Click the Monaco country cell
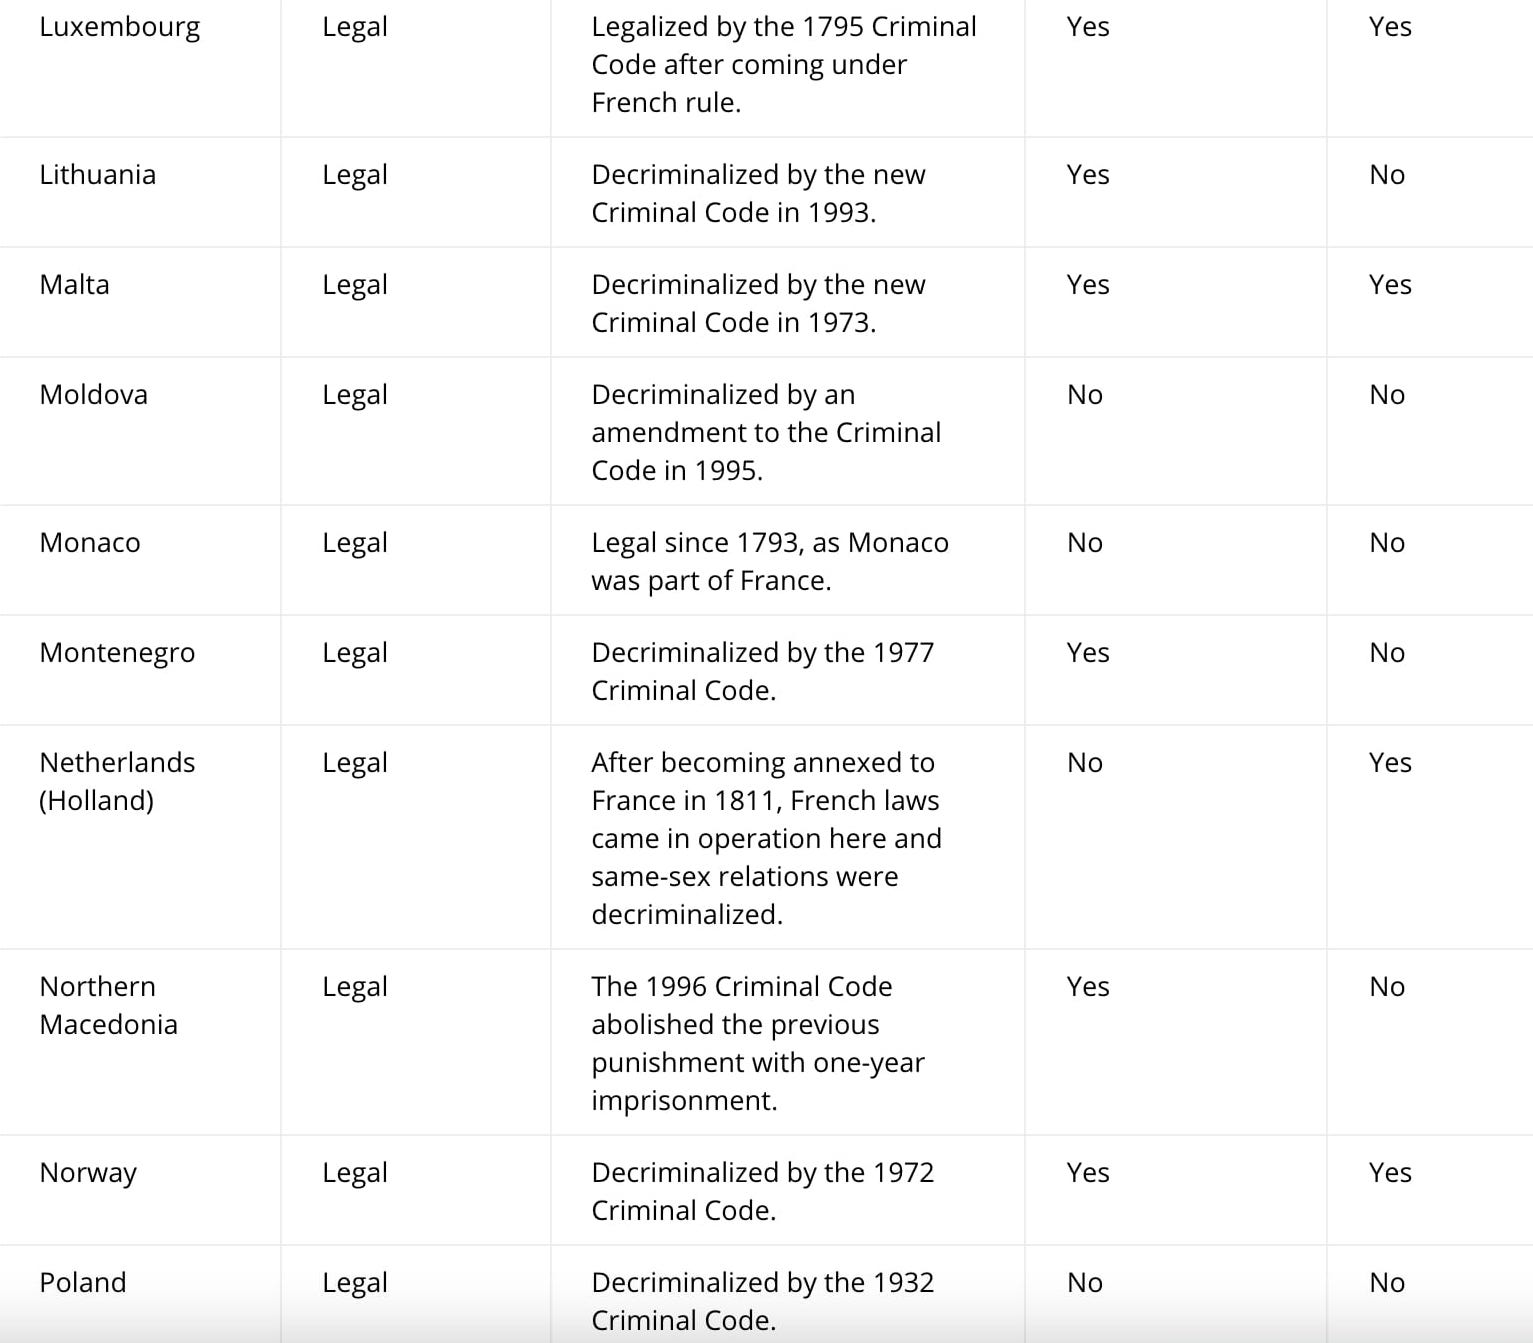Image resolution: width=1533 pixels, height=1343 pixels. point(90,543)
